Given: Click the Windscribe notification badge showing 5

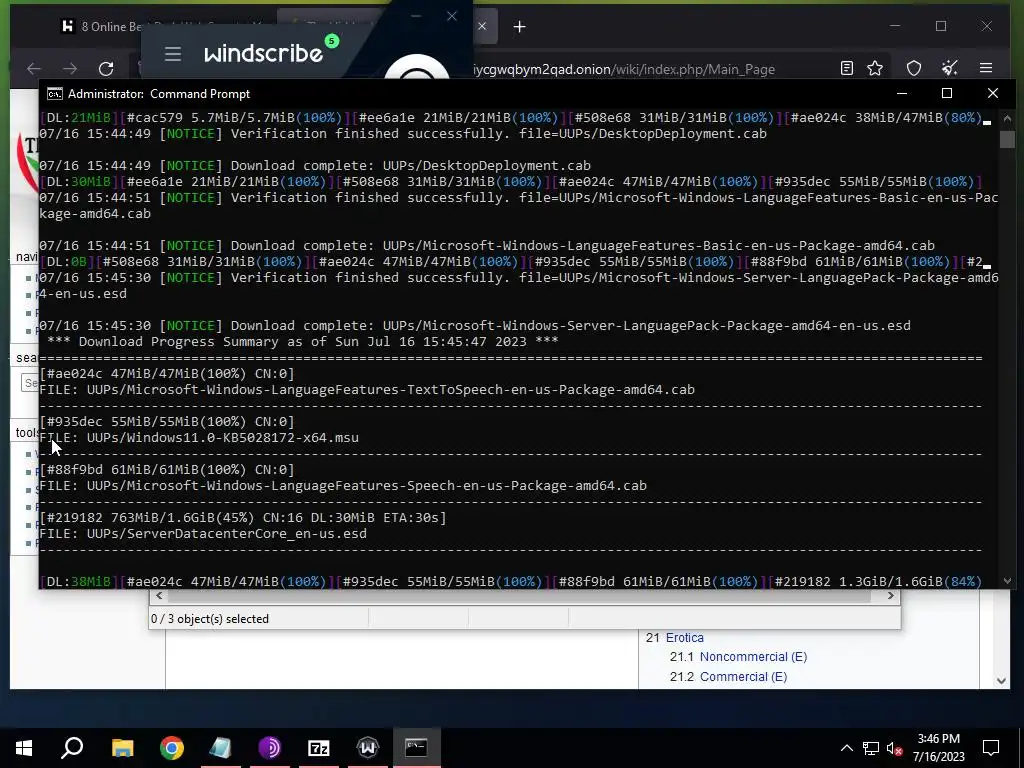Looking at the screenshot, I should [332, 41].
